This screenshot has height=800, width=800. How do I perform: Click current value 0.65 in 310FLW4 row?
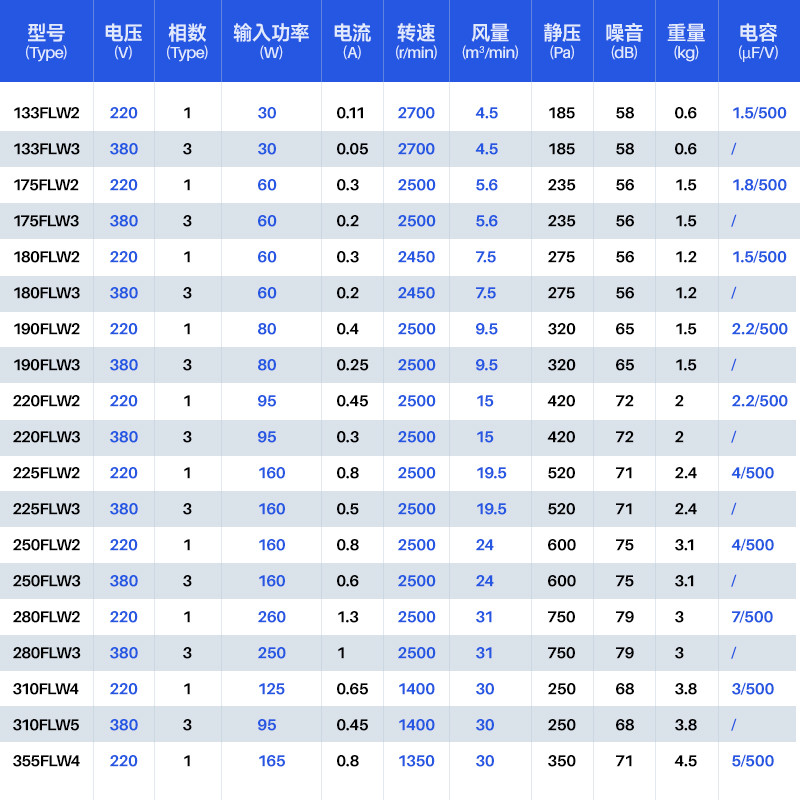(352, 689)
